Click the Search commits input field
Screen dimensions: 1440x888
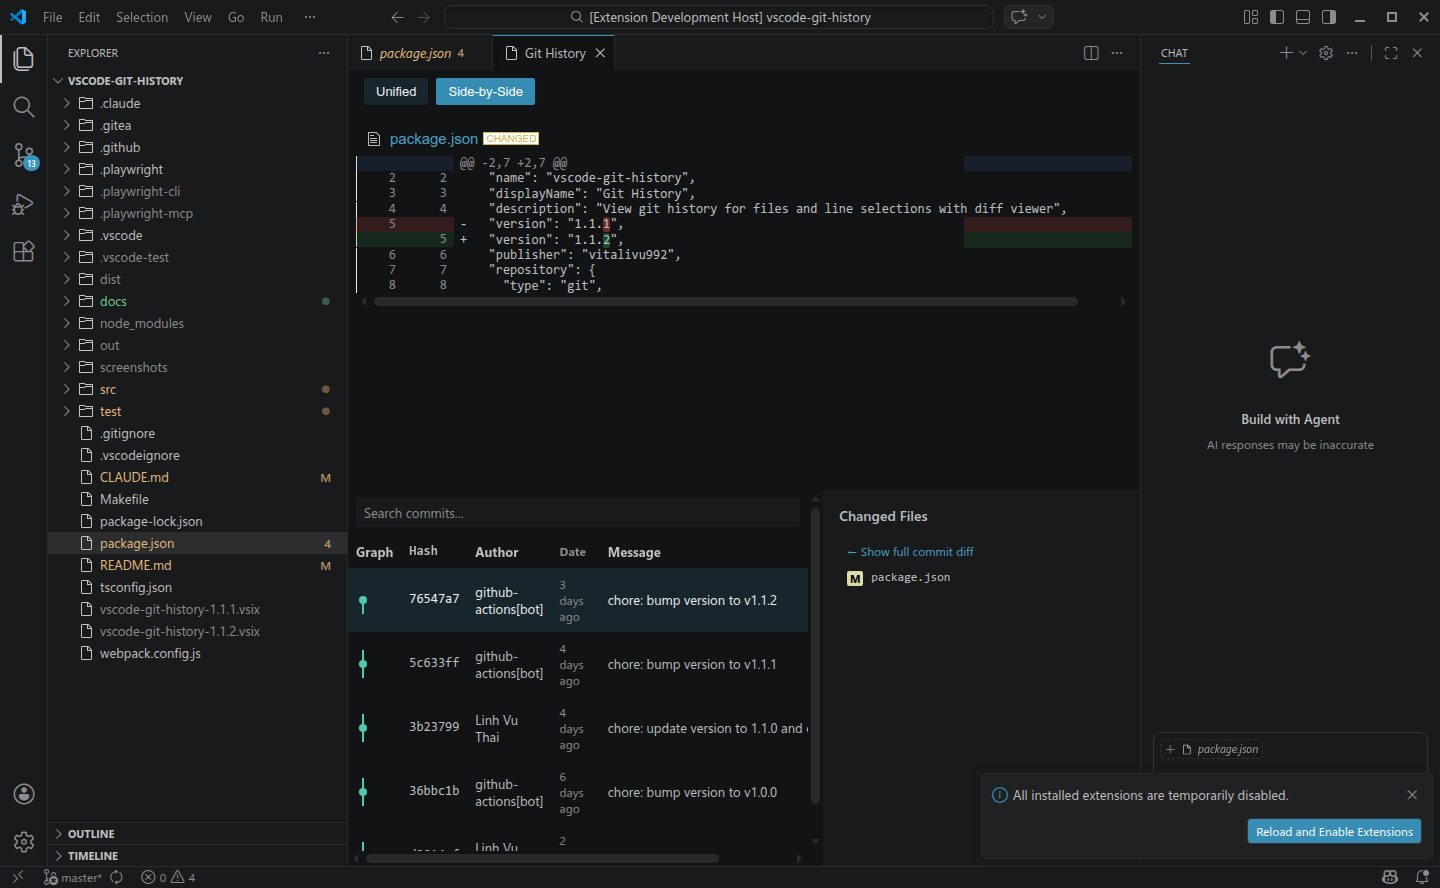[577, 513]
